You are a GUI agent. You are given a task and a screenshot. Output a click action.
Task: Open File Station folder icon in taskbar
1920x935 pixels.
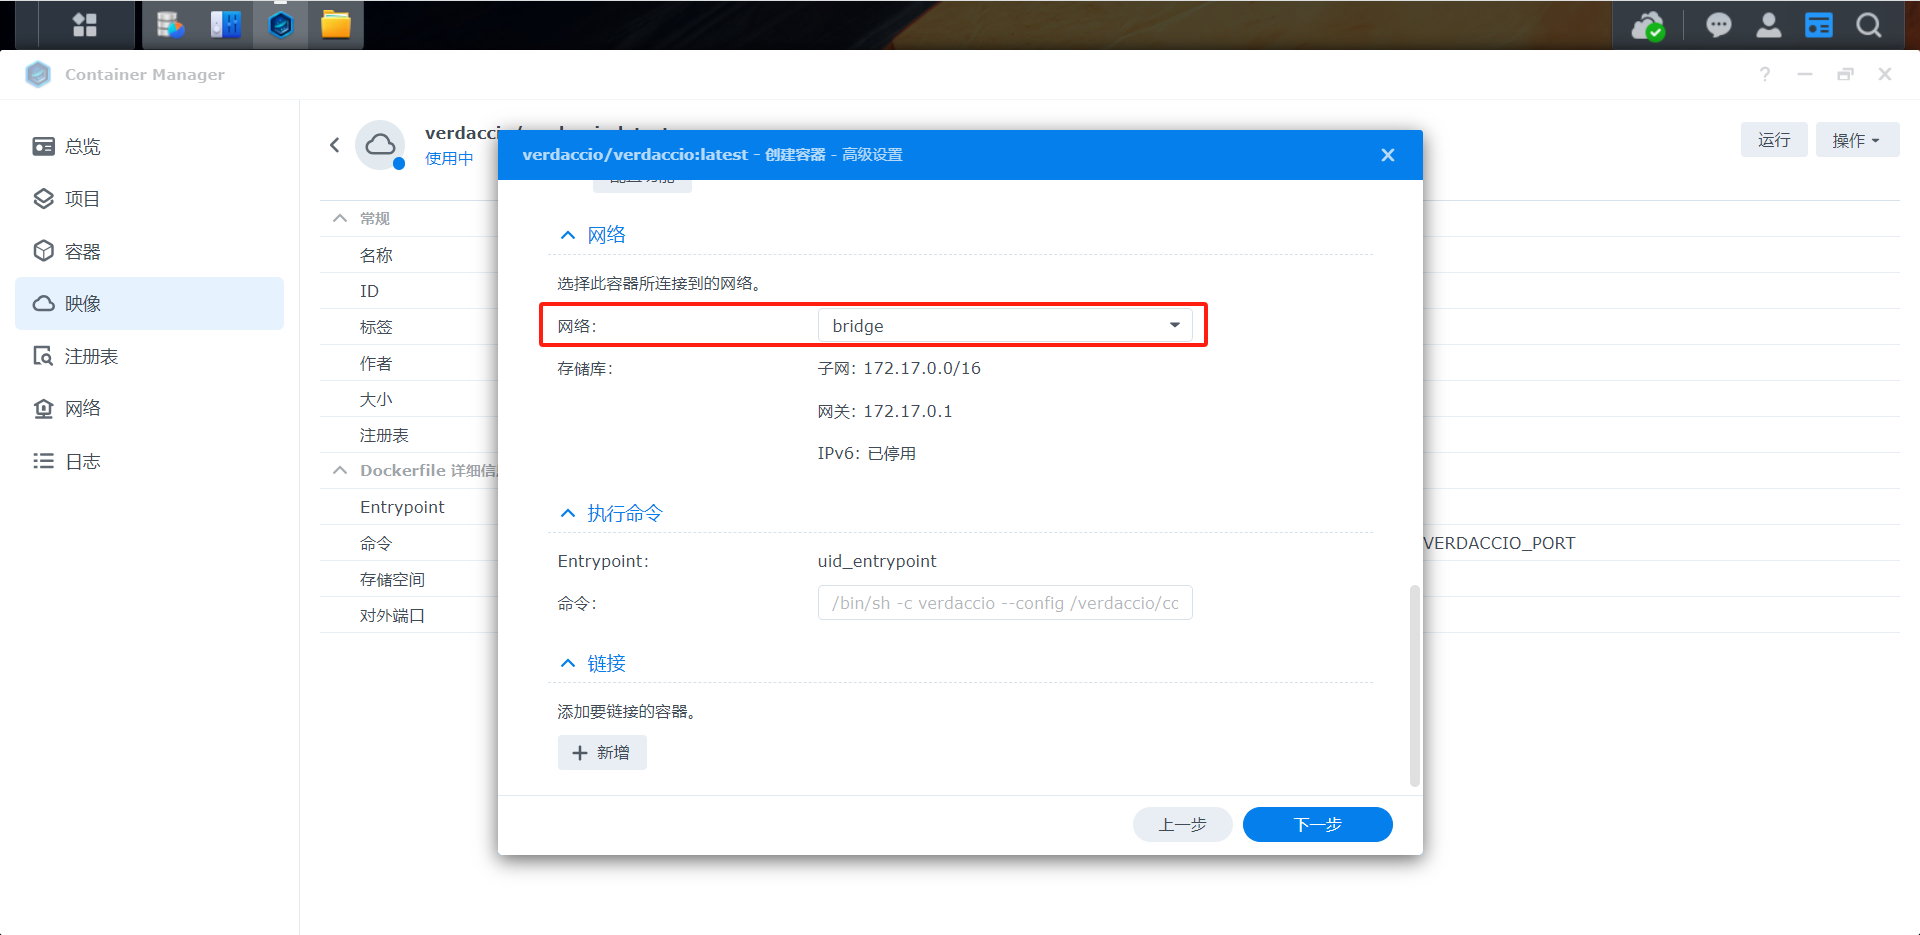point(336,25)
